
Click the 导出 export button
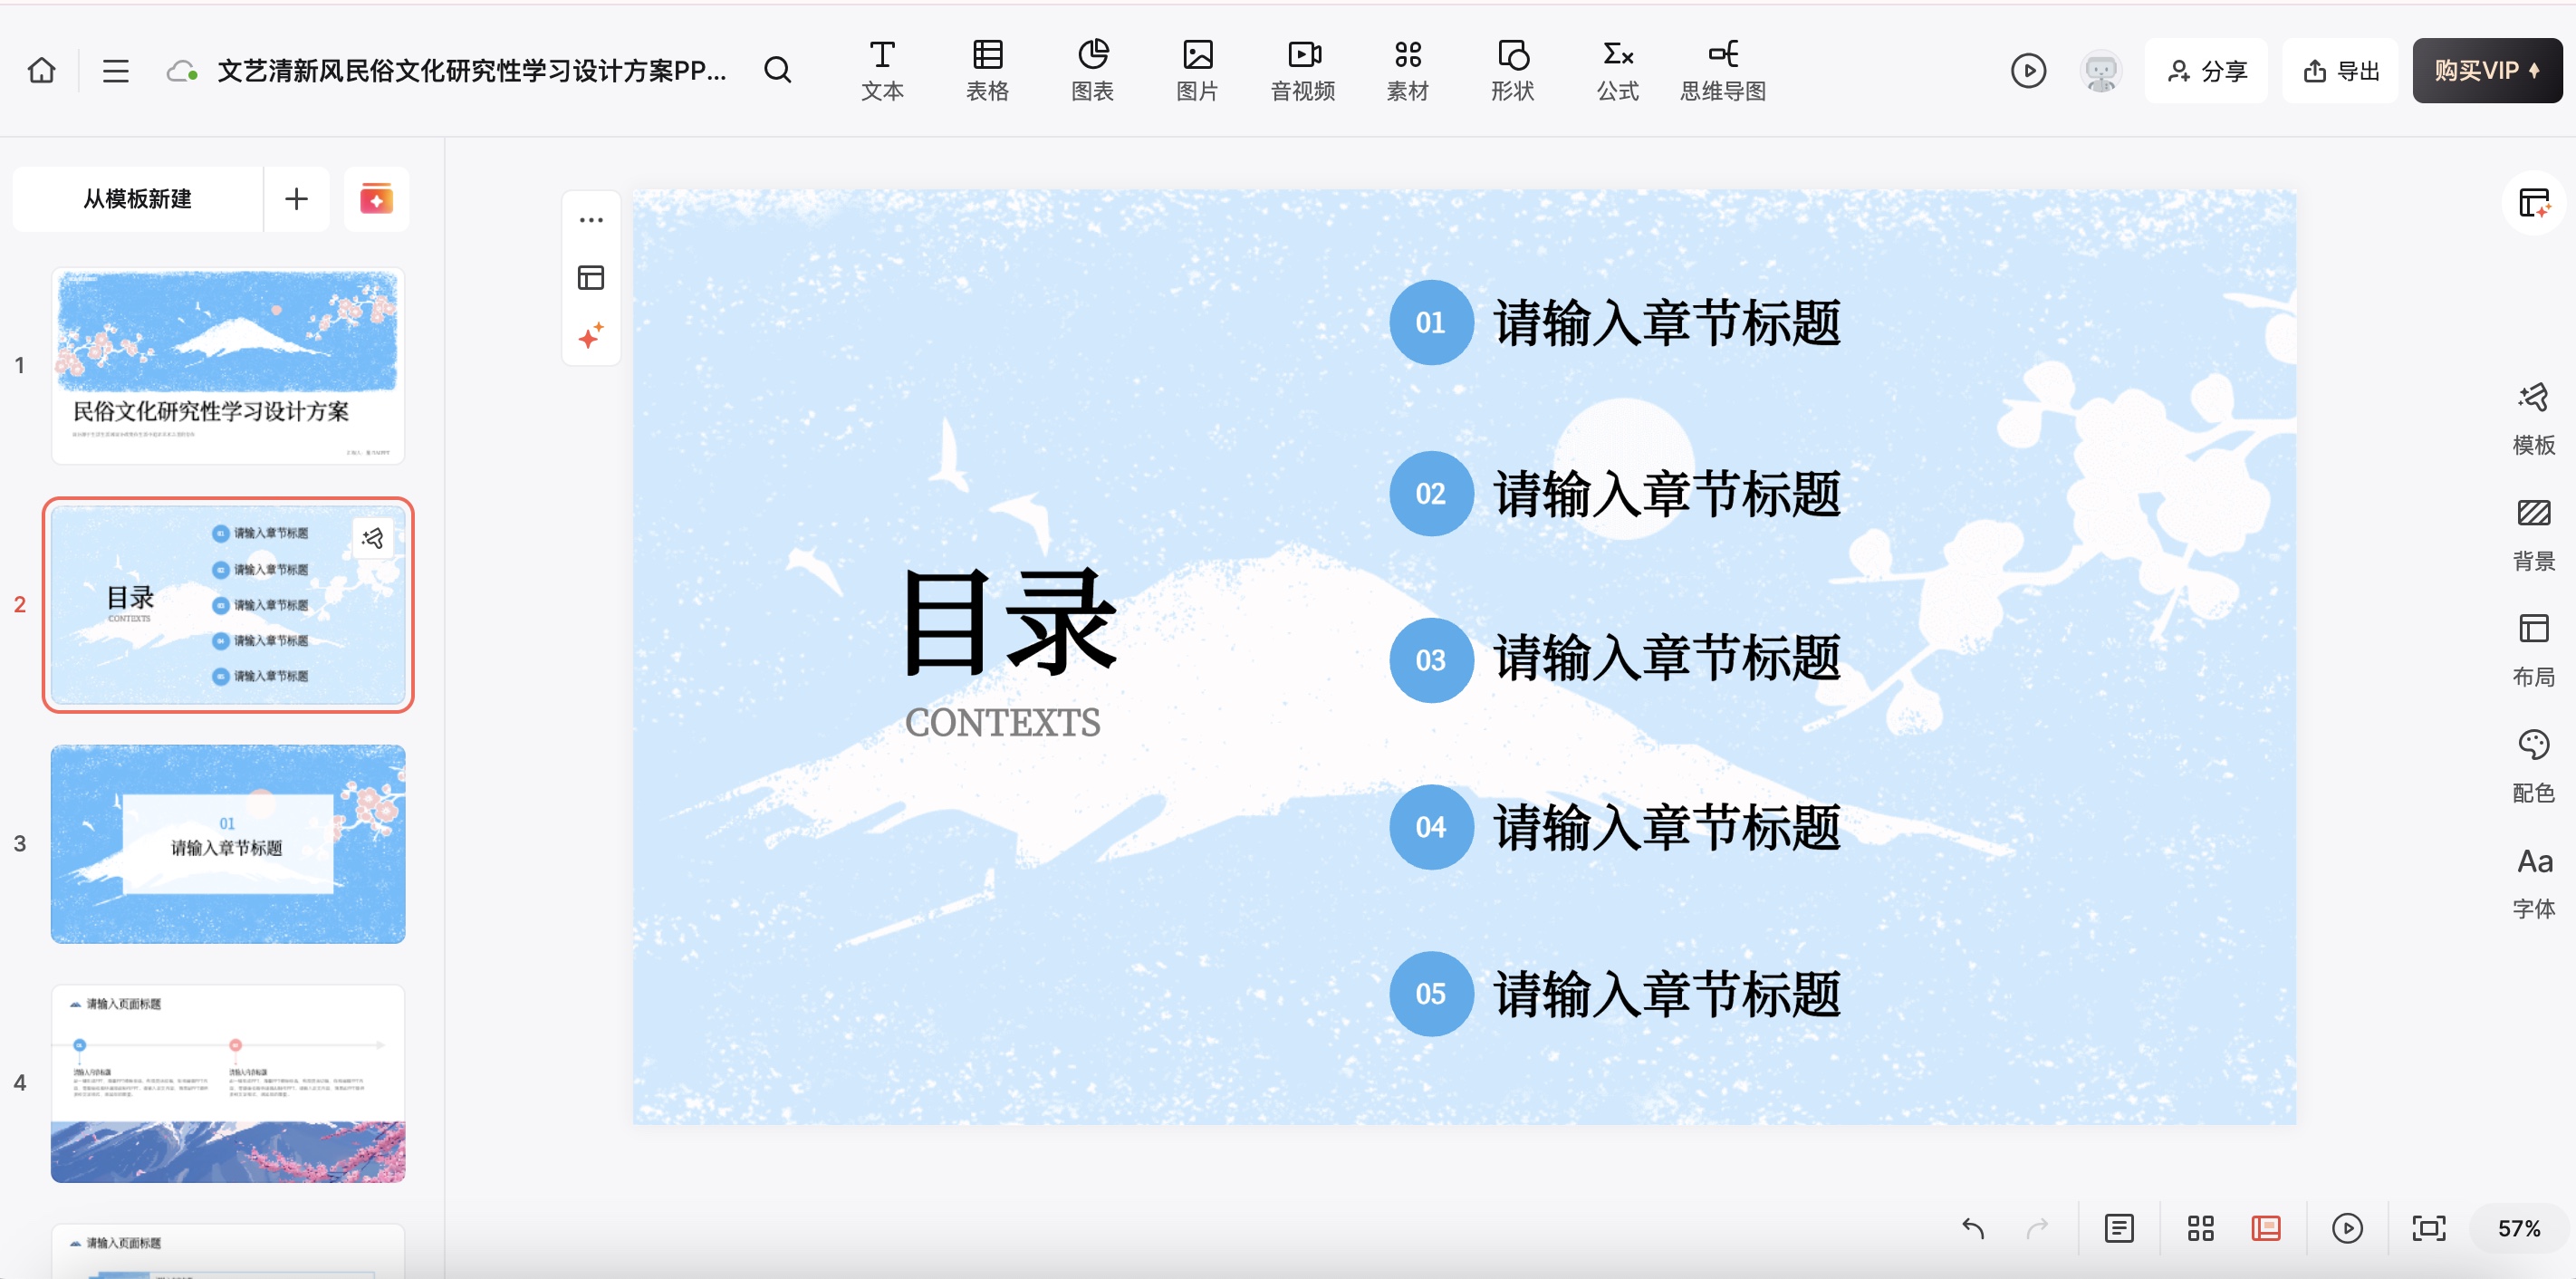click(x=2340, y=71)
